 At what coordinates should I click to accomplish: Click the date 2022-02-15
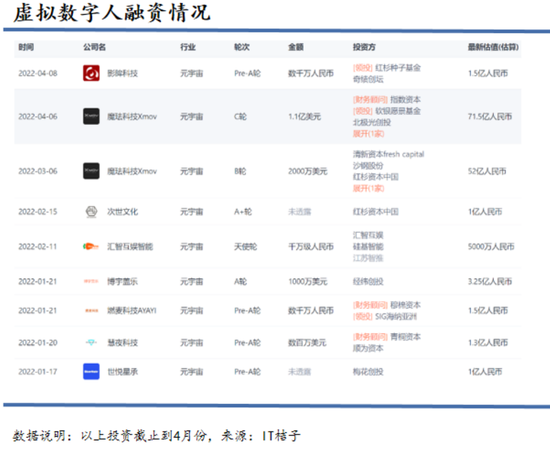[38, 212]
